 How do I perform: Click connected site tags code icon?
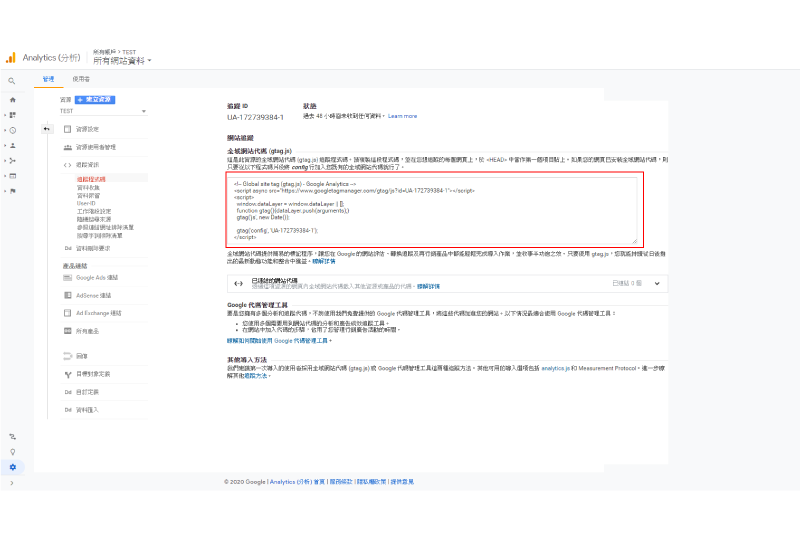pos(238,284)
